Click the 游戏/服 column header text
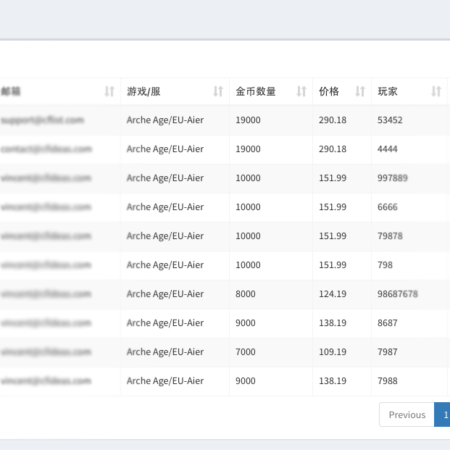Screen dimensions: 450x450 point(144,91)
